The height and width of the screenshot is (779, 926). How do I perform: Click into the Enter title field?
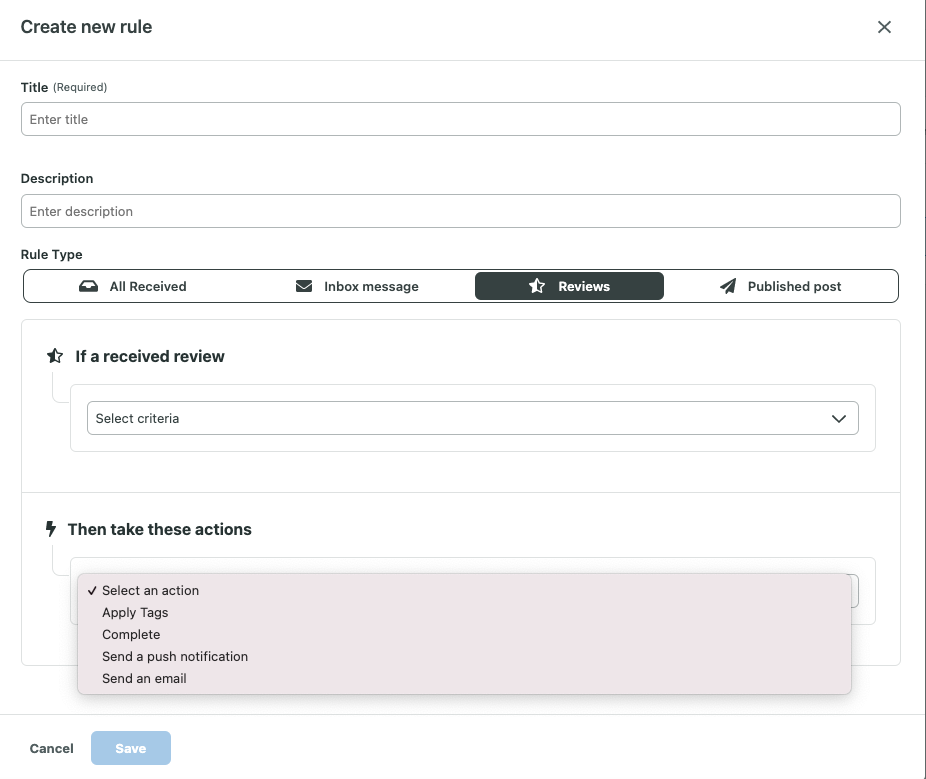pos(460,119)
